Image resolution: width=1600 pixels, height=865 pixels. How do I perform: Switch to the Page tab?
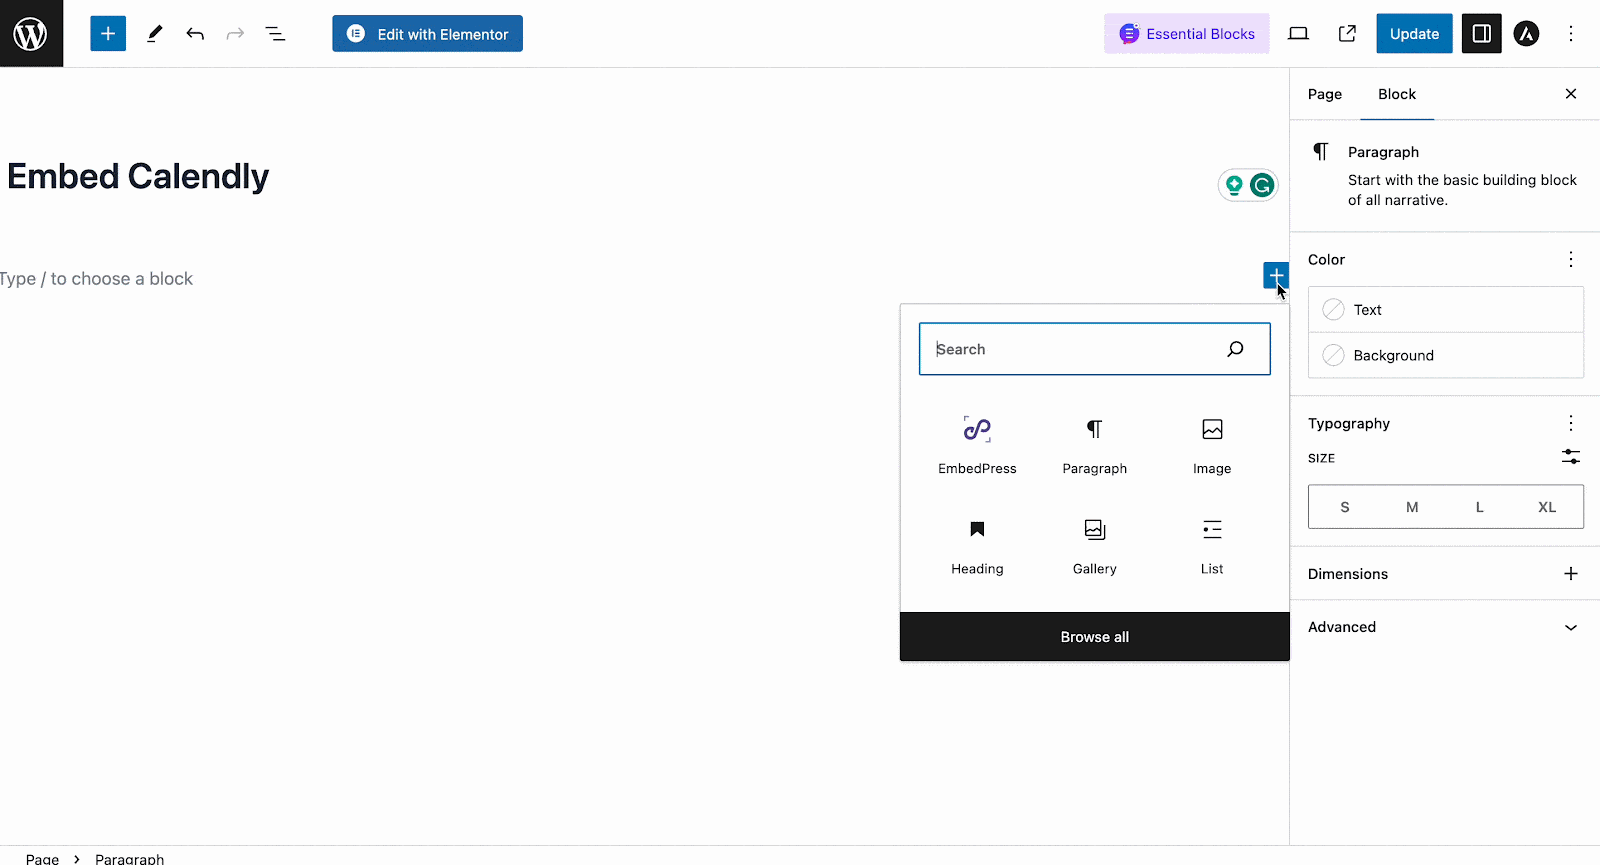[x=1325, y=94]
